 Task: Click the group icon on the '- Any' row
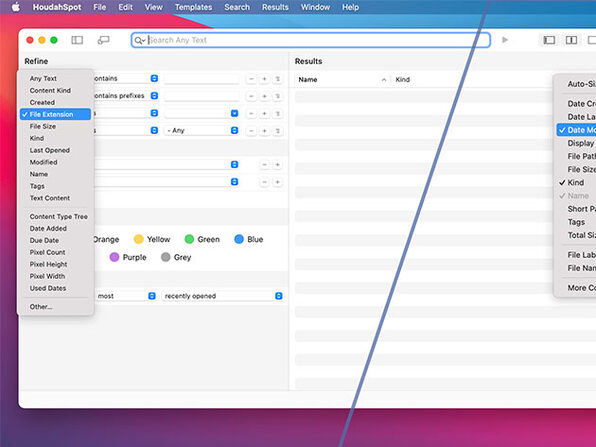(x=278, y=131)
